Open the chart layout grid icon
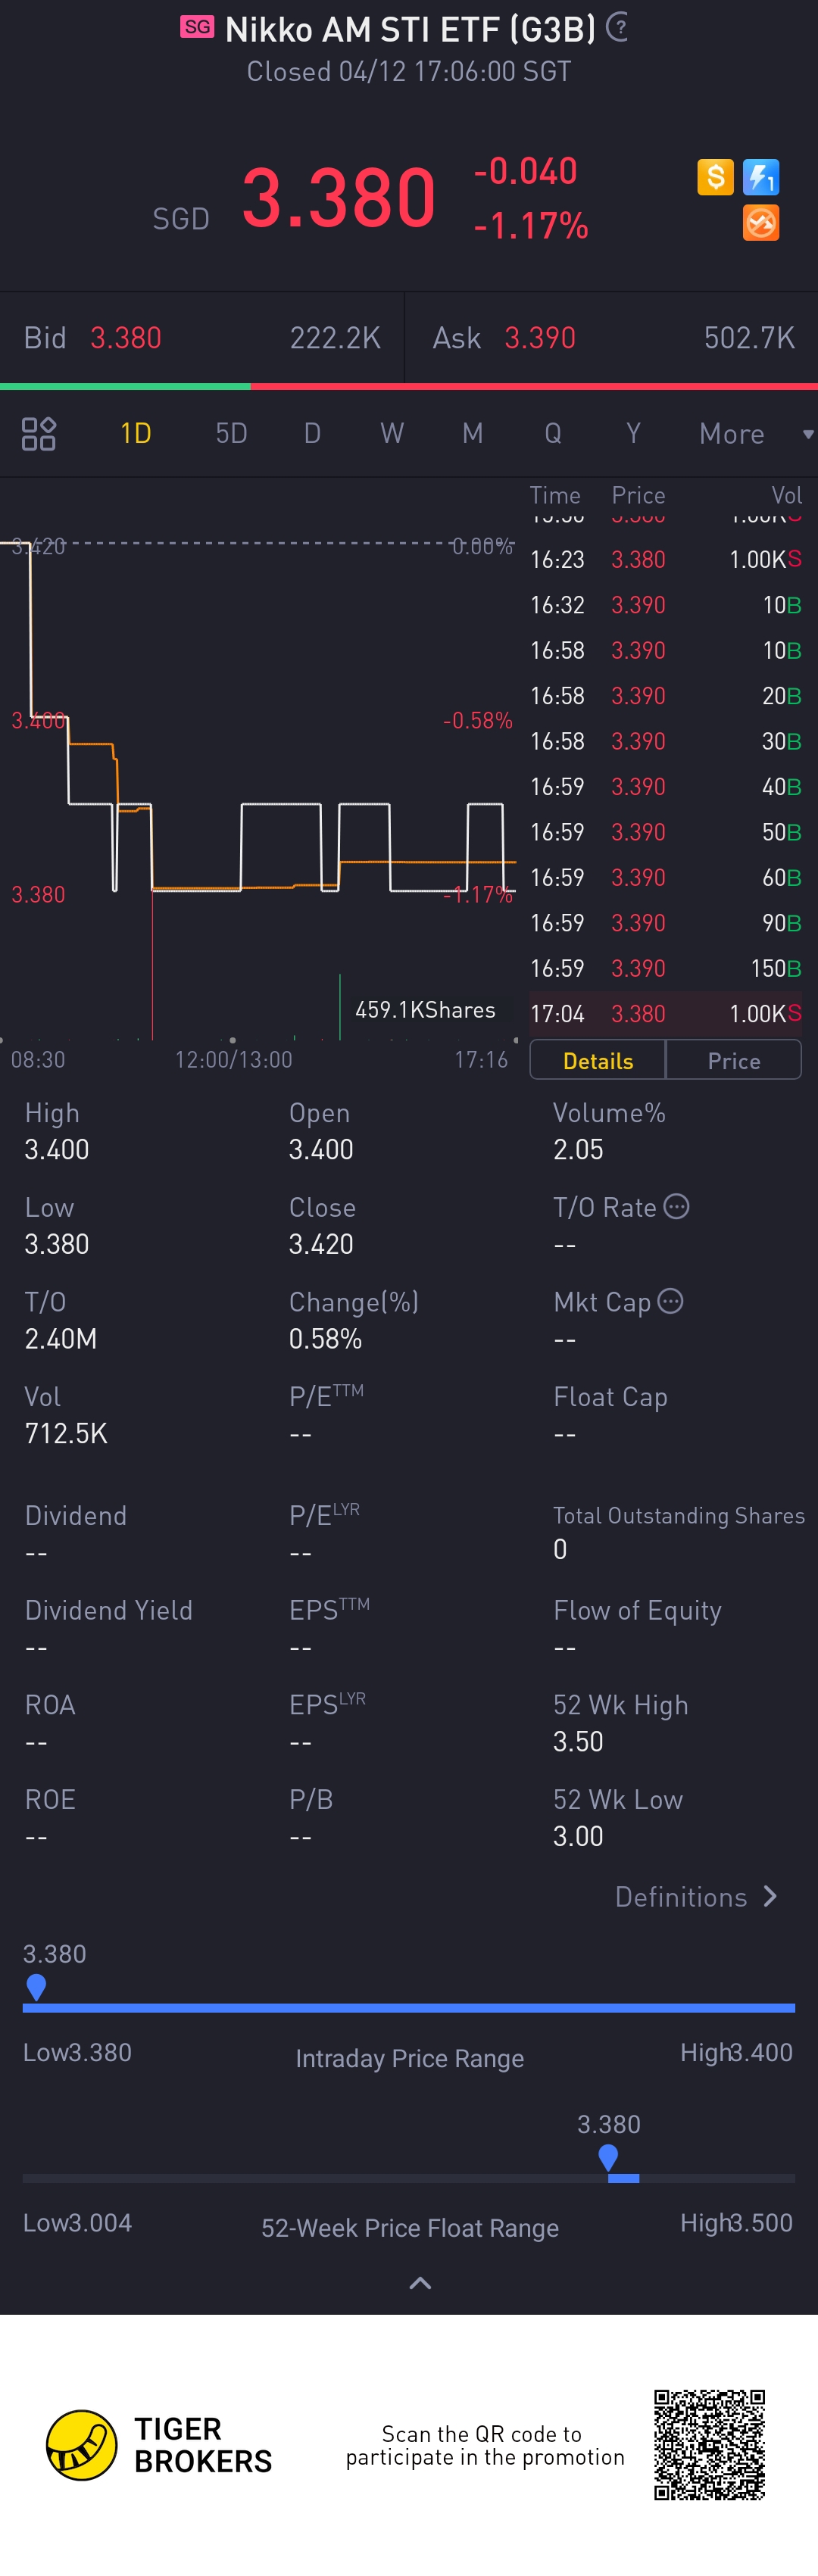 pos(39,433)
